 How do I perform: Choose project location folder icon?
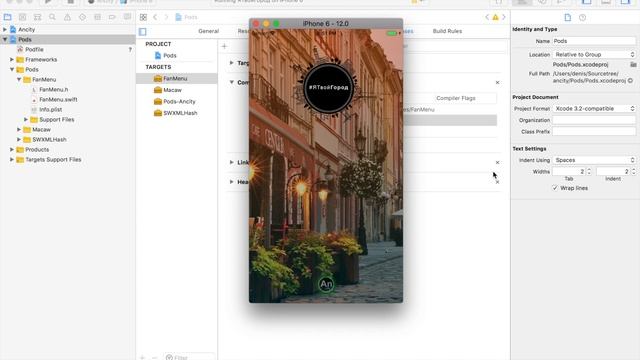[x=633, y=64]
